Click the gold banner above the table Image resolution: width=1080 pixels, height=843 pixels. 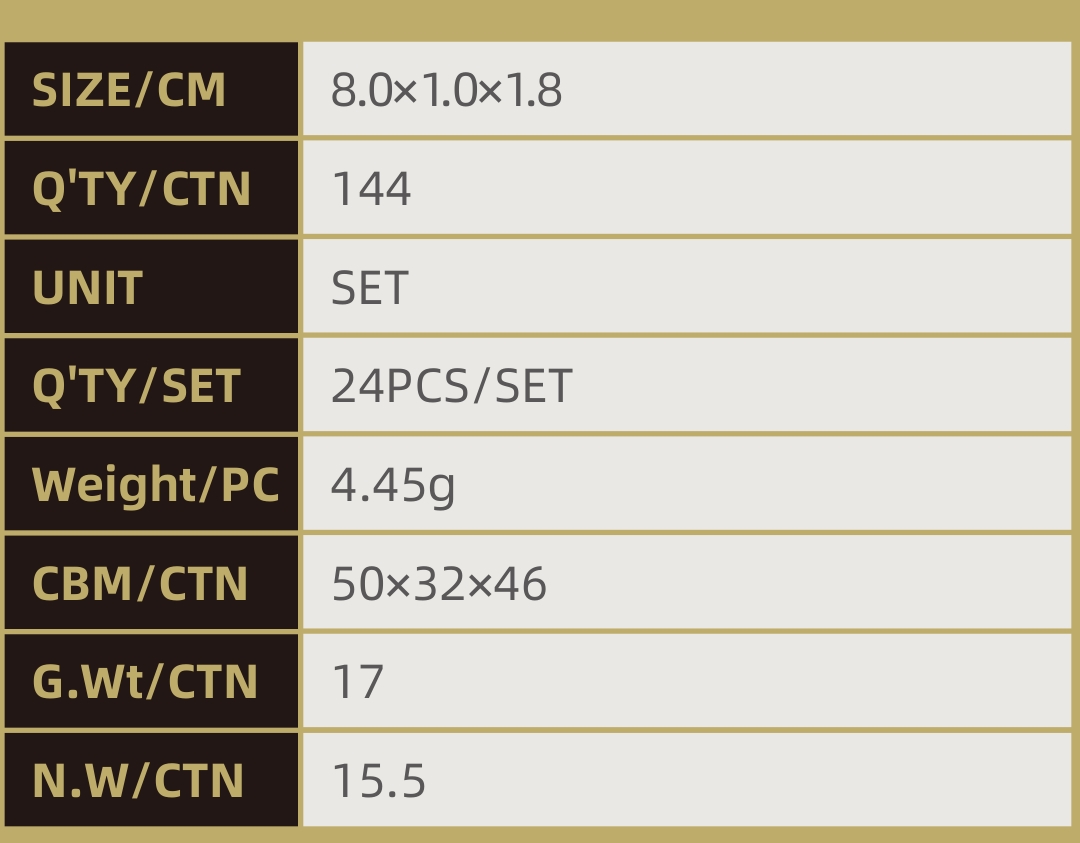540,18
